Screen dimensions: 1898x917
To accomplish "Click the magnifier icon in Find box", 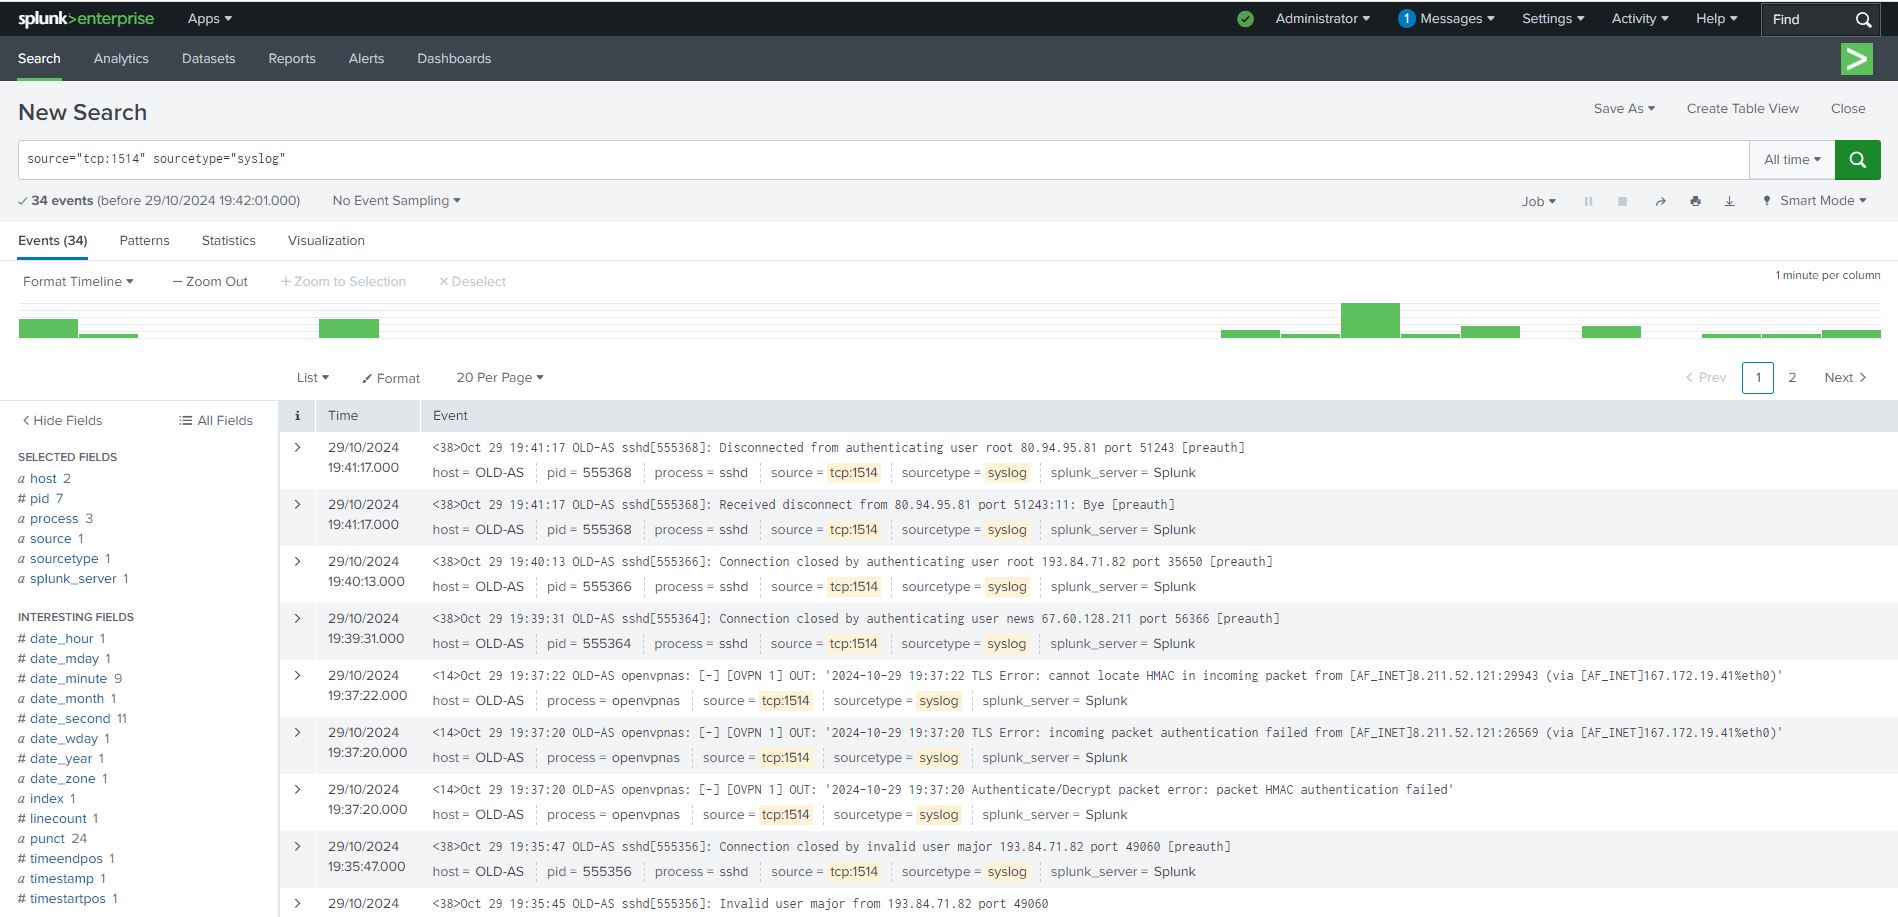I will (x=1863, y=19).
